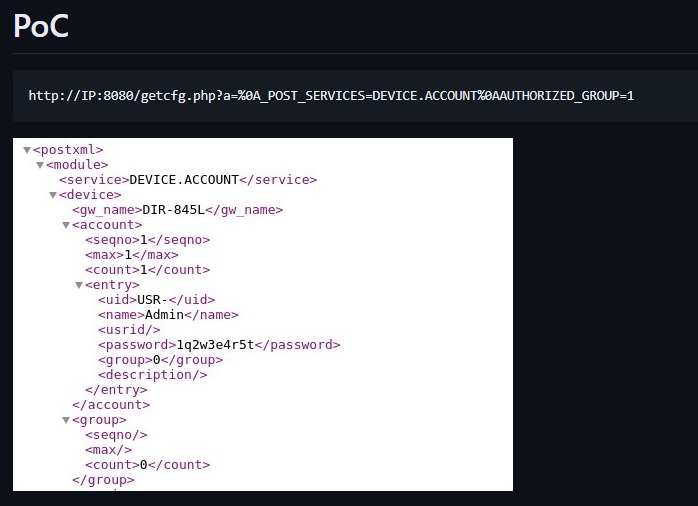
Task: Click the uid USR- line
Action: (x=157, y=300)
